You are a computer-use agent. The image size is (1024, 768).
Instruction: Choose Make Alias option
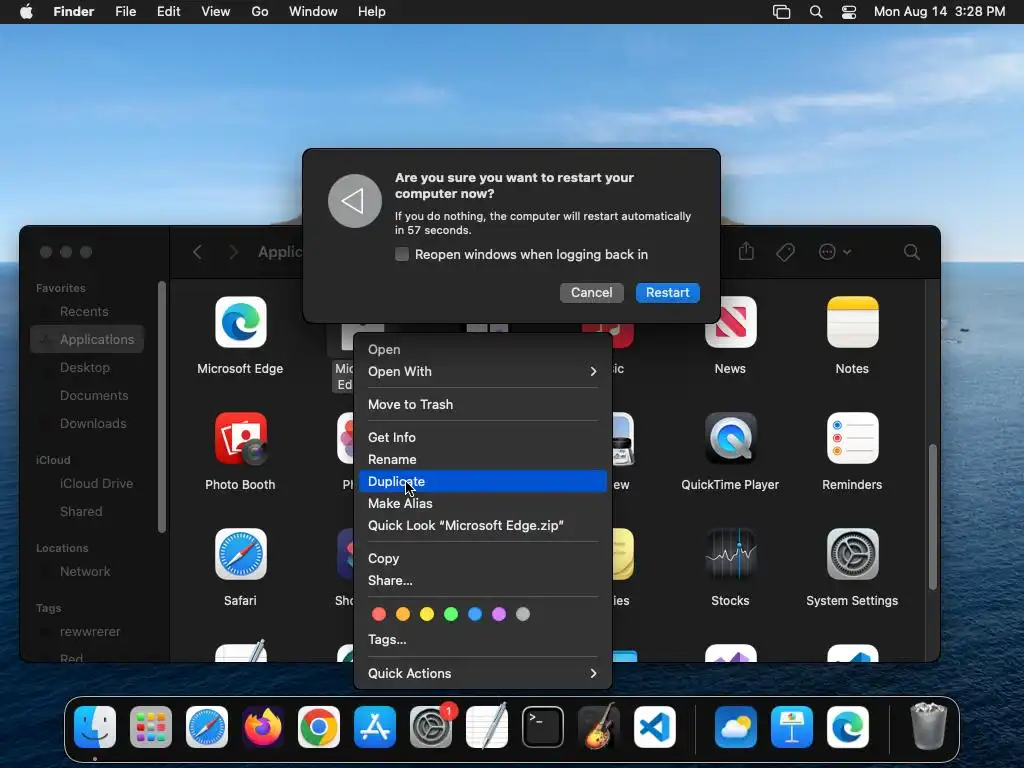tap(483, 504)
